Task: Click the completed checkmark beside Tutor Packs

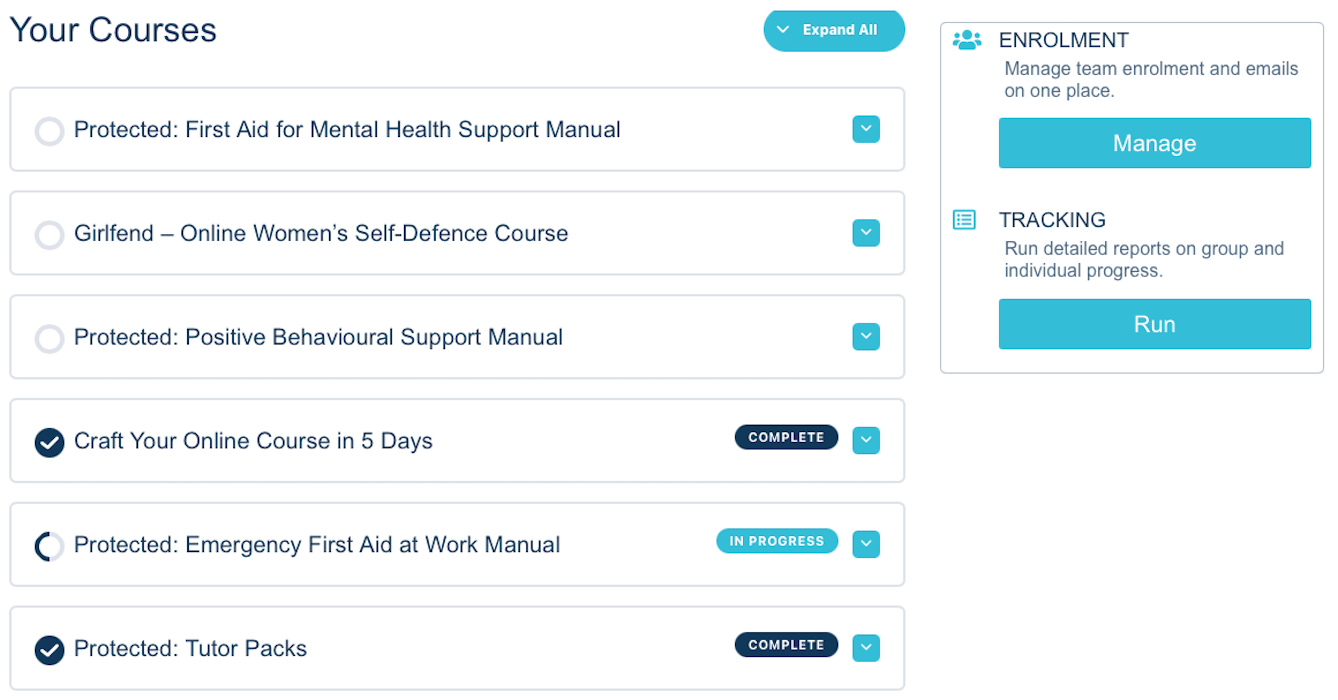Action: pos(49,650)
